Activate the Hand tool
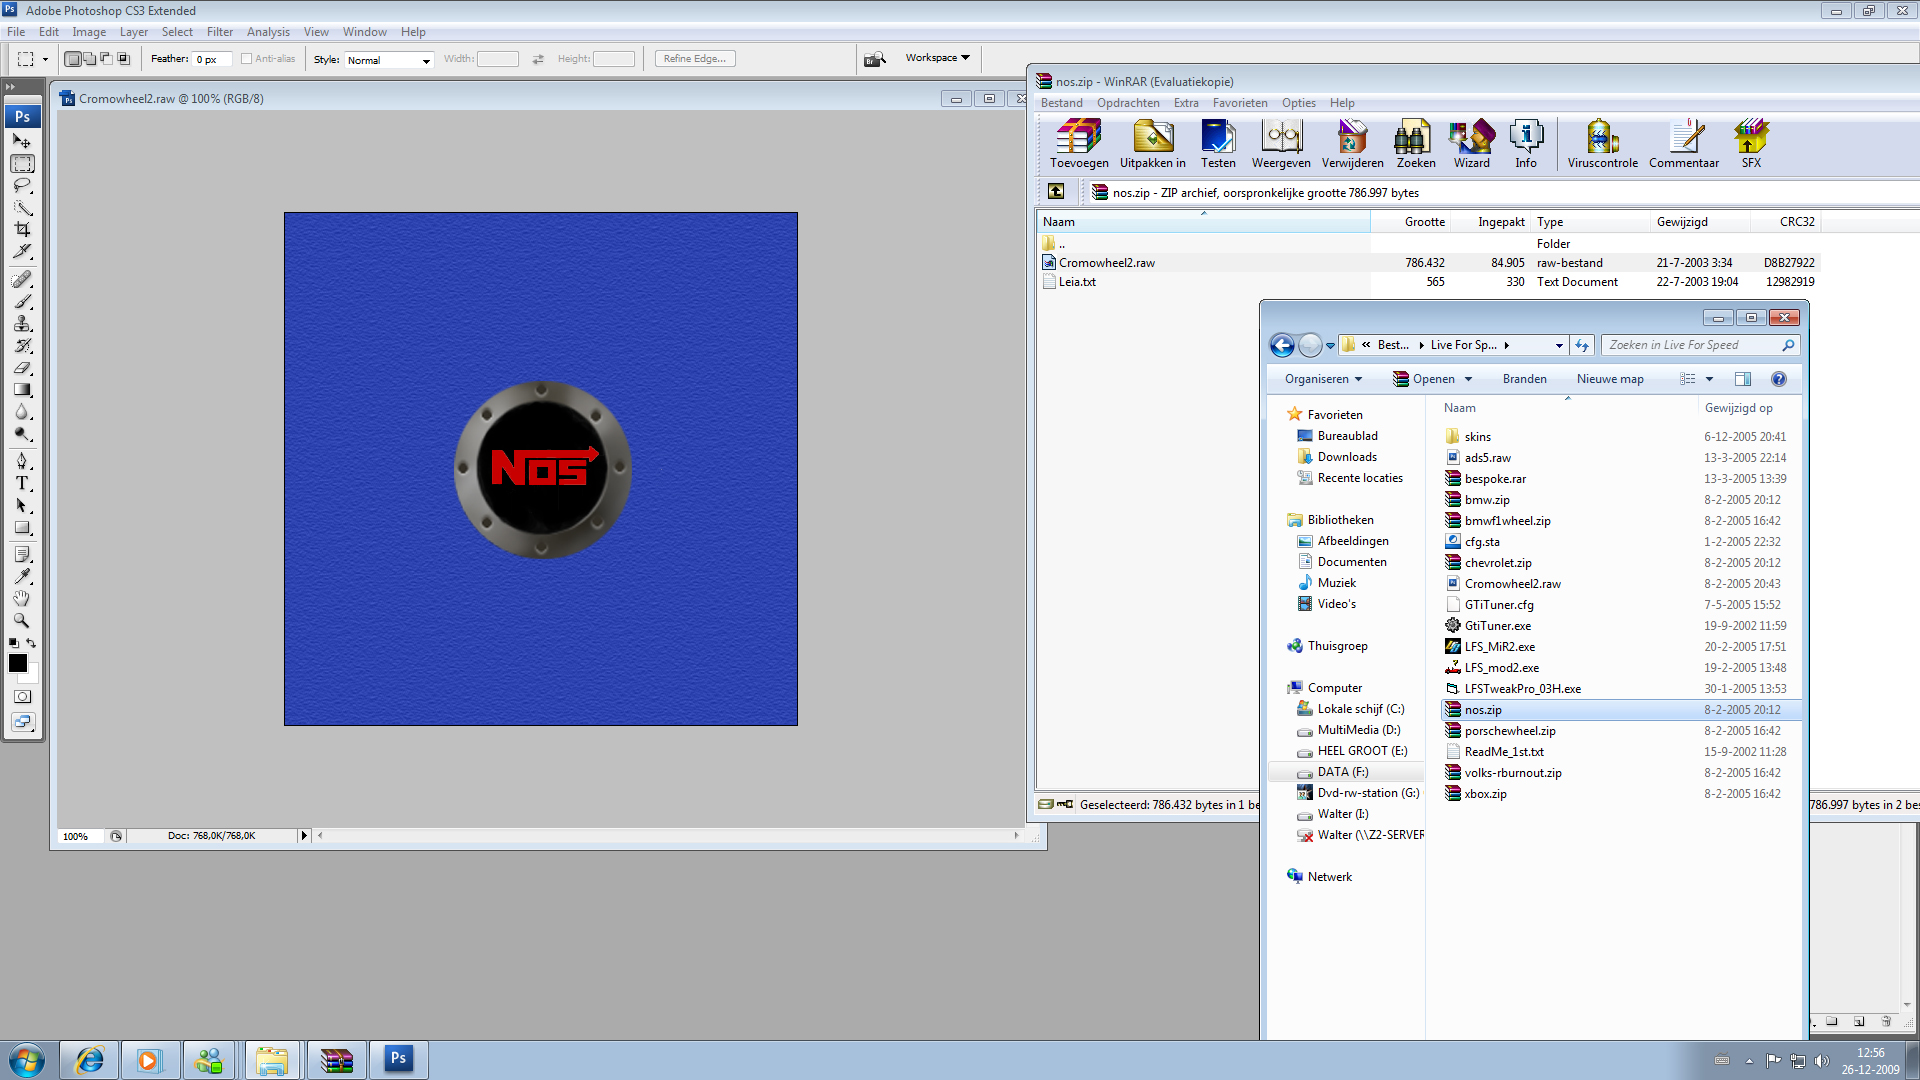Viewport: 1920px width, 1080px height. (x=22, y=598)
